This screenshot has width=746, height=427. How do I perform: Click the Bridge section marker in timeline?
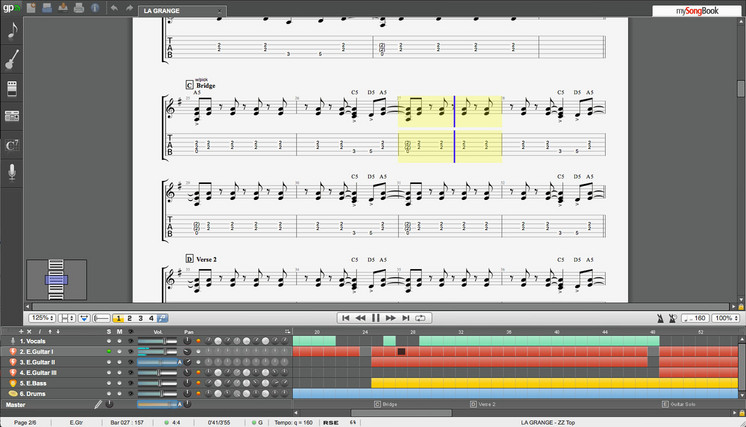(386, 404)
